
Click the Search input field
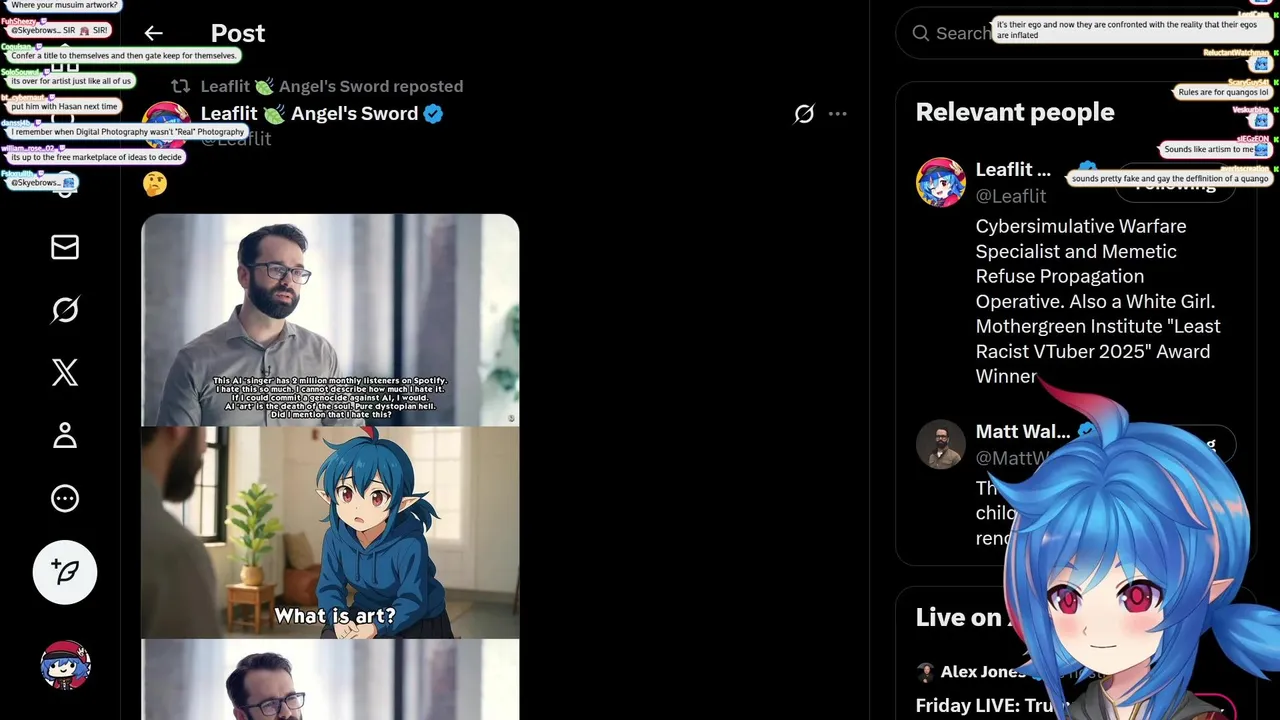pyautogui.click(x=962, y=34)
